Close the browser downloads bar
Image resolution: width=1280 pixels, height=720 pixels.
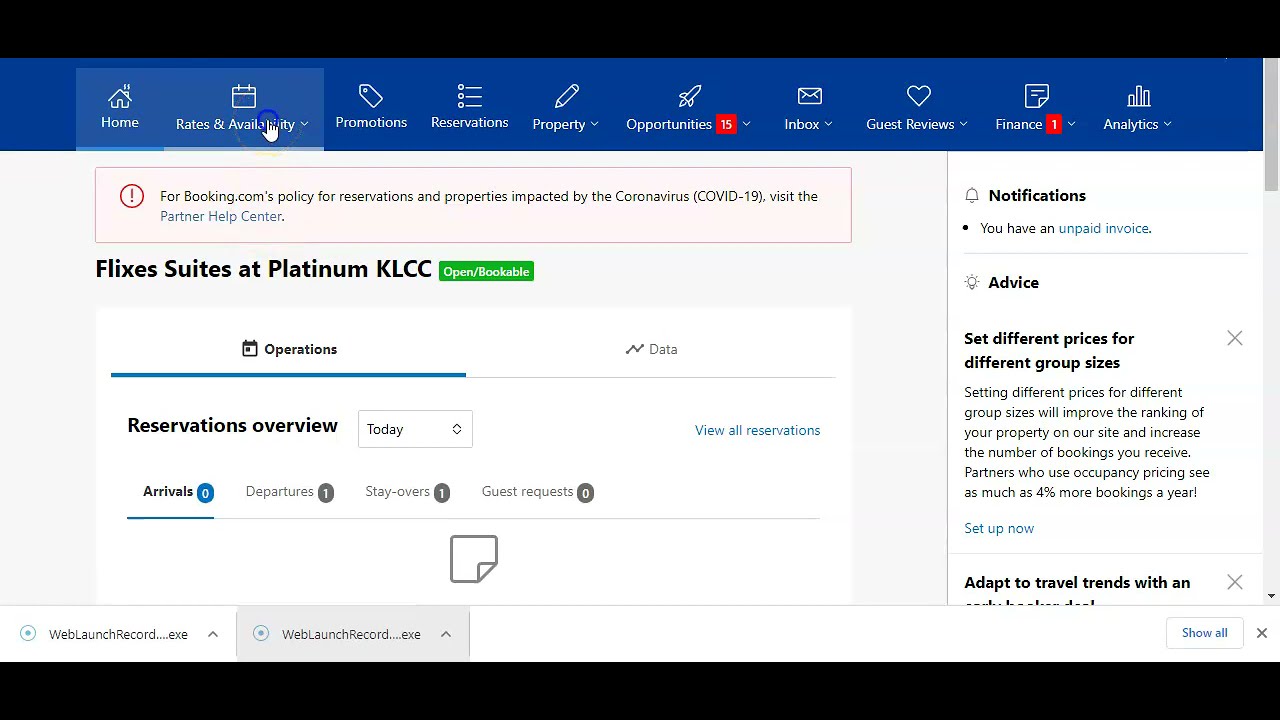1262,633
